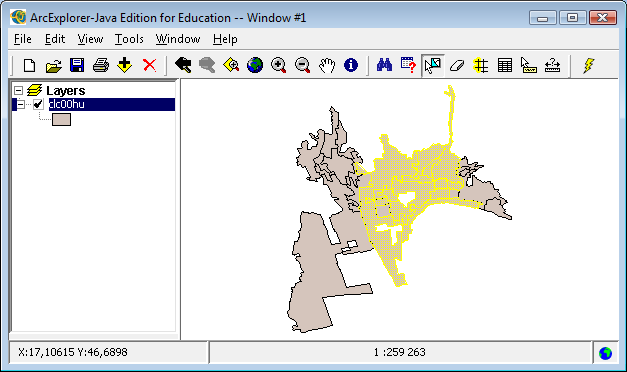Click the clc00hu layer color symbol swatch
The width and height of the screenshot is (627, 372).
click(62, 119)
